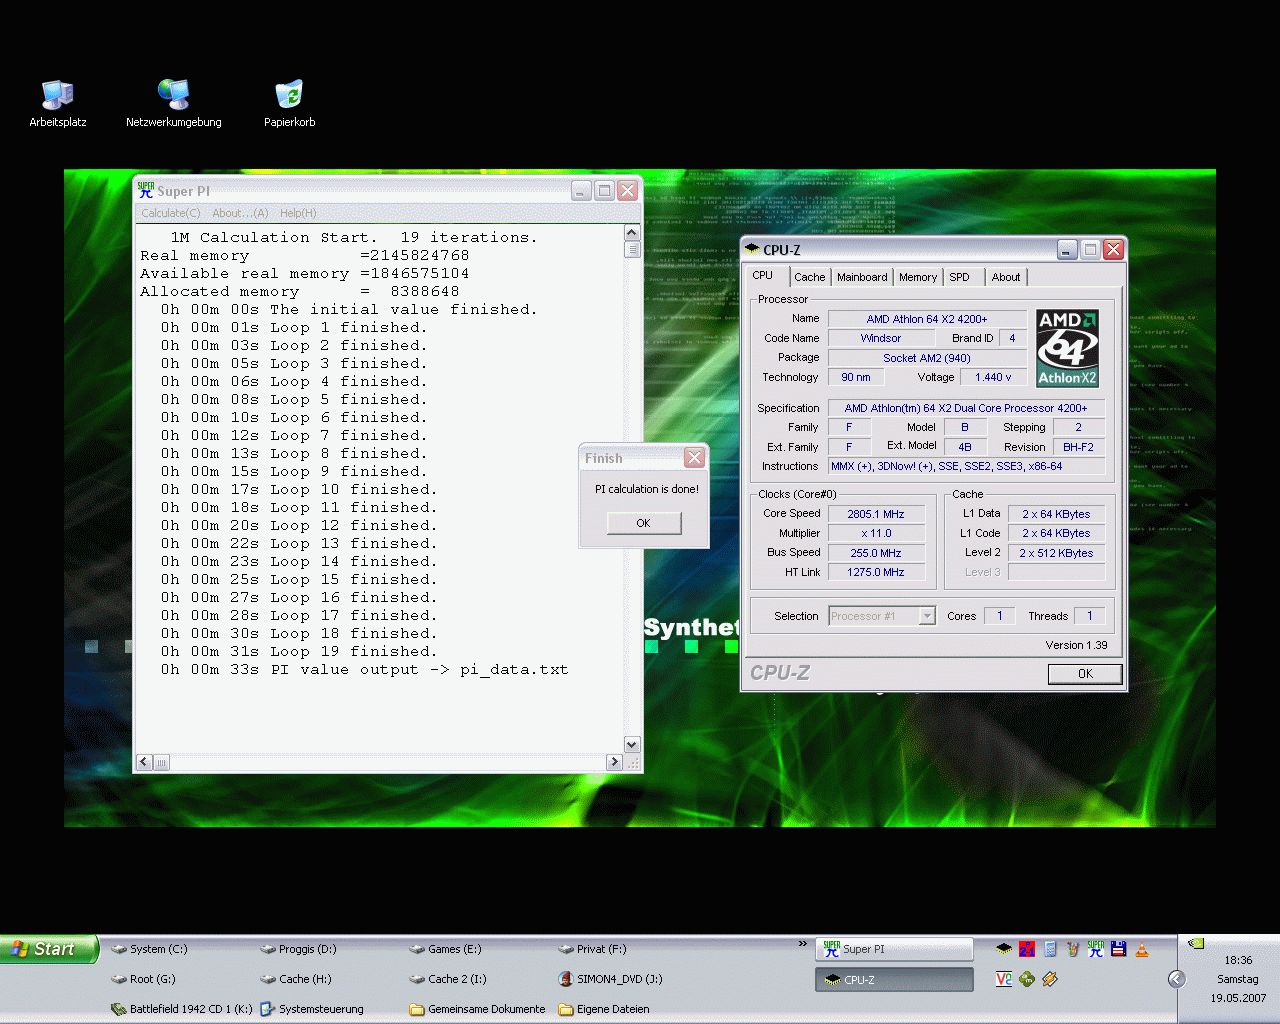
Task: Open the Papierkorb recycle bin icon
Action: pos(289,104)
